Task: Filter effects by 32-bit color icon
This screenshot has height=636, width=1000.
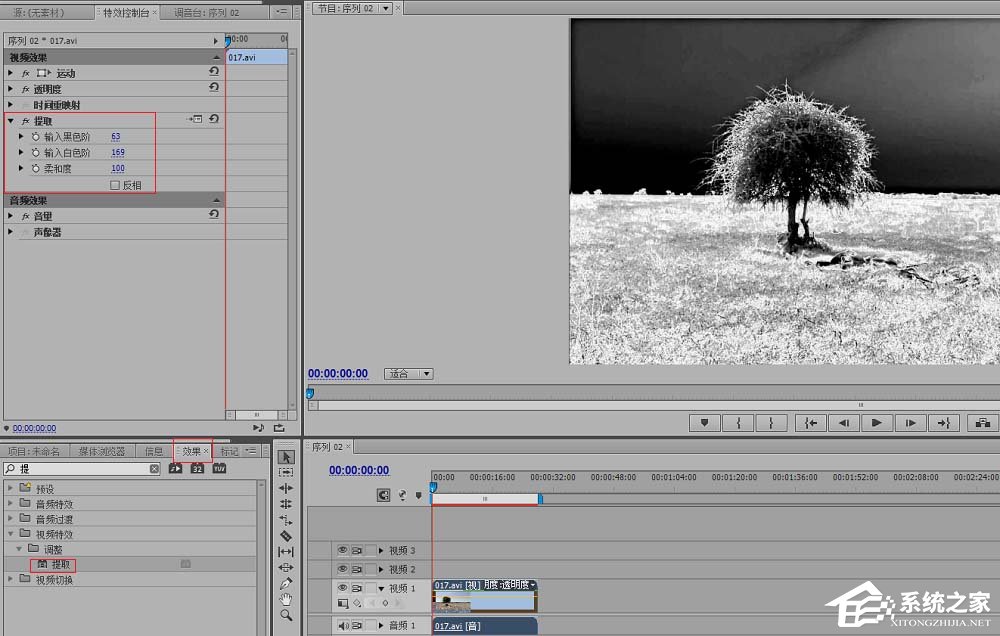Action: [x=197, y=468]
